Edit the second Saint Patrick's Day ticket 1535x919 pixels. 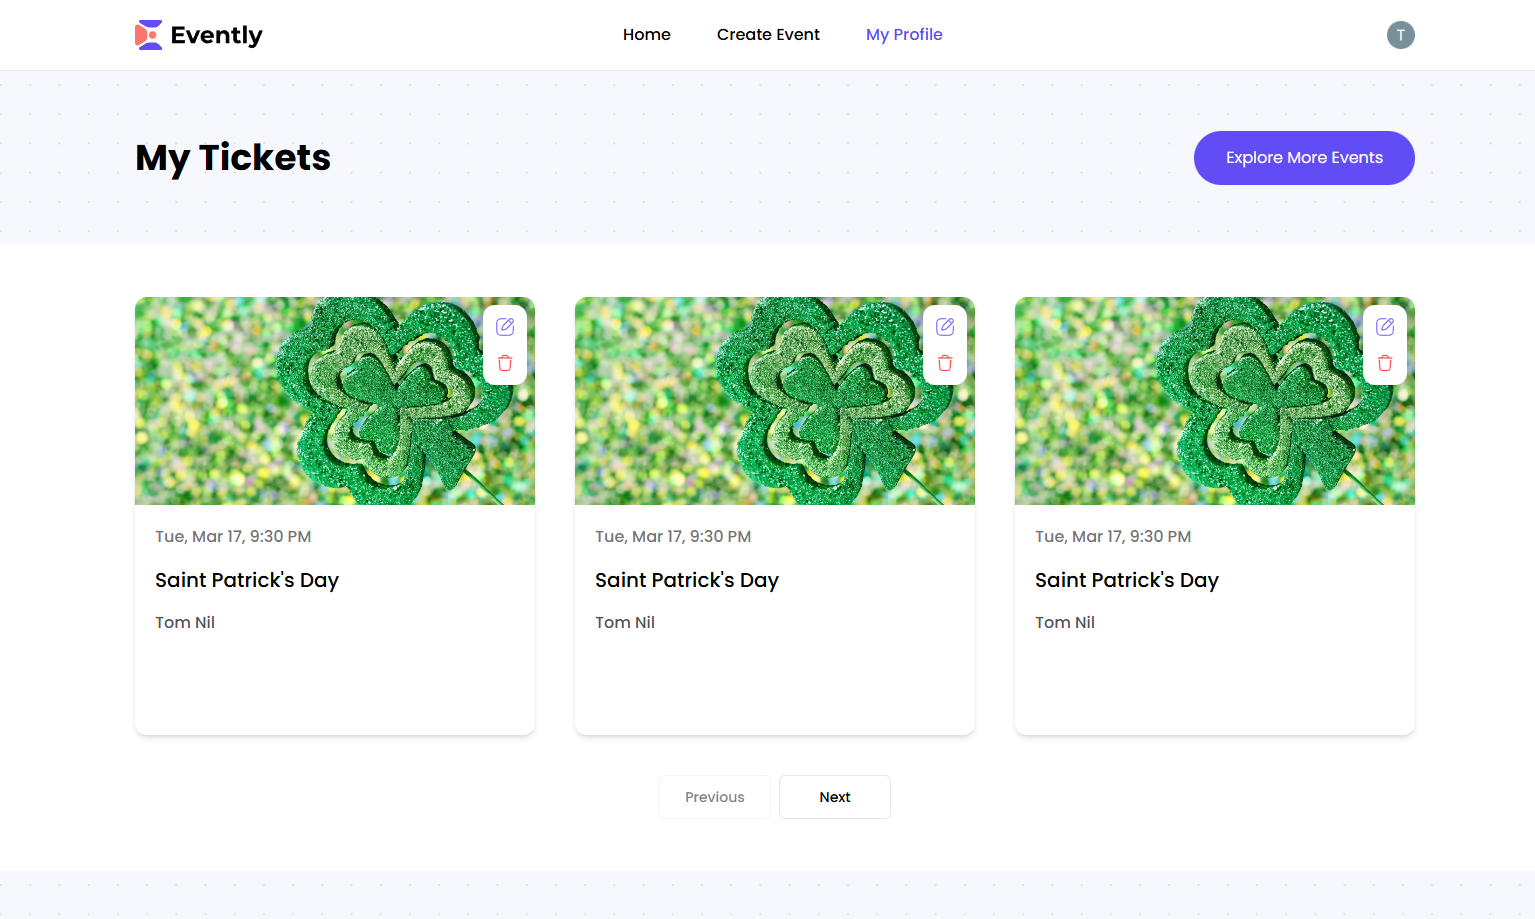[x=945, y=327]
